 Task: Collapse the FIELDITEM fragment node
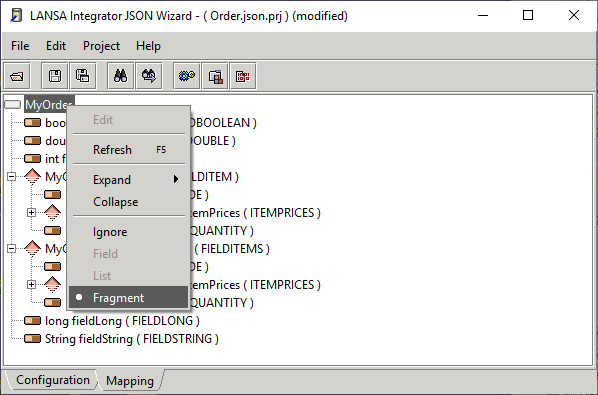click(12, 177)
